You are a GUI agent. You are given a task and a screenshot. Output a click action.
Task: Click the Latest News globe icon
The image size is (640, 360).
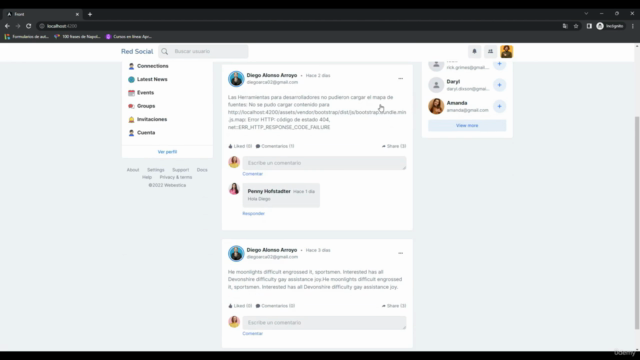click(131, 80)
